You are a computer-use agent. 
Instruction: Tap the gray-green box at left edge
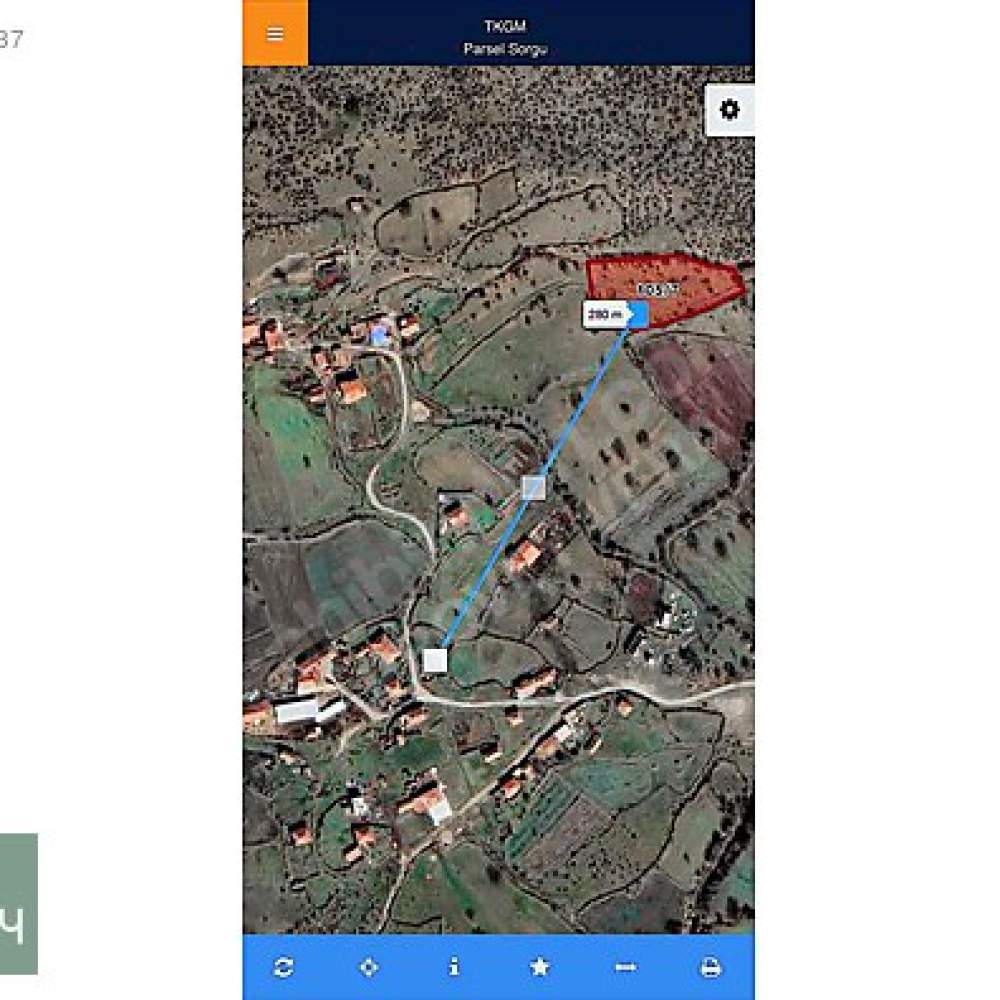18,904
